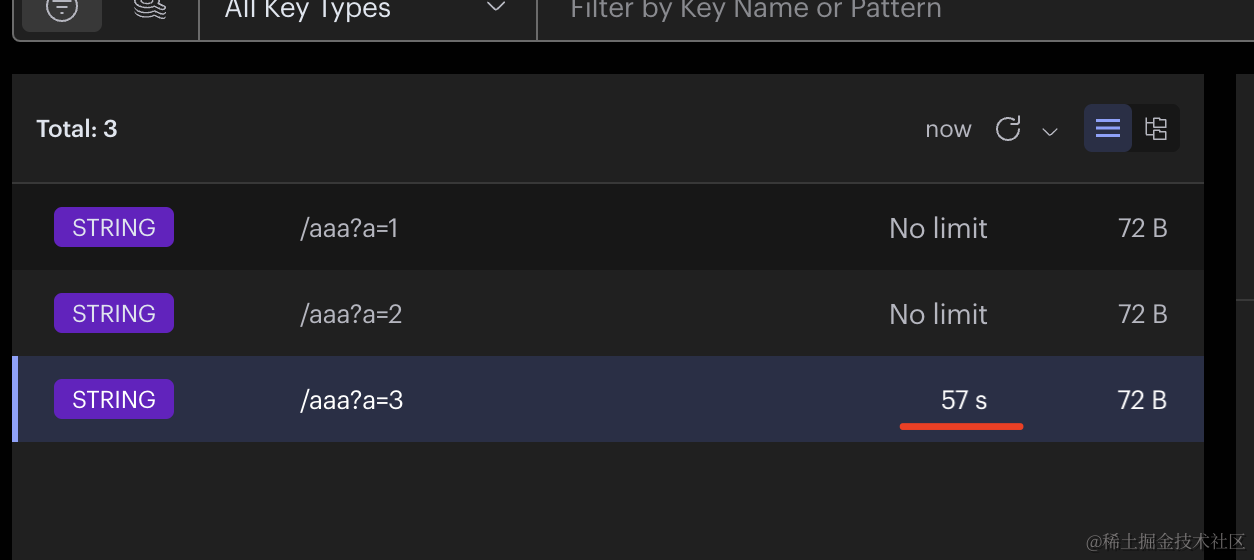Click STRING badge of /aaa?a=2
1254x560 pixels.
114,313
